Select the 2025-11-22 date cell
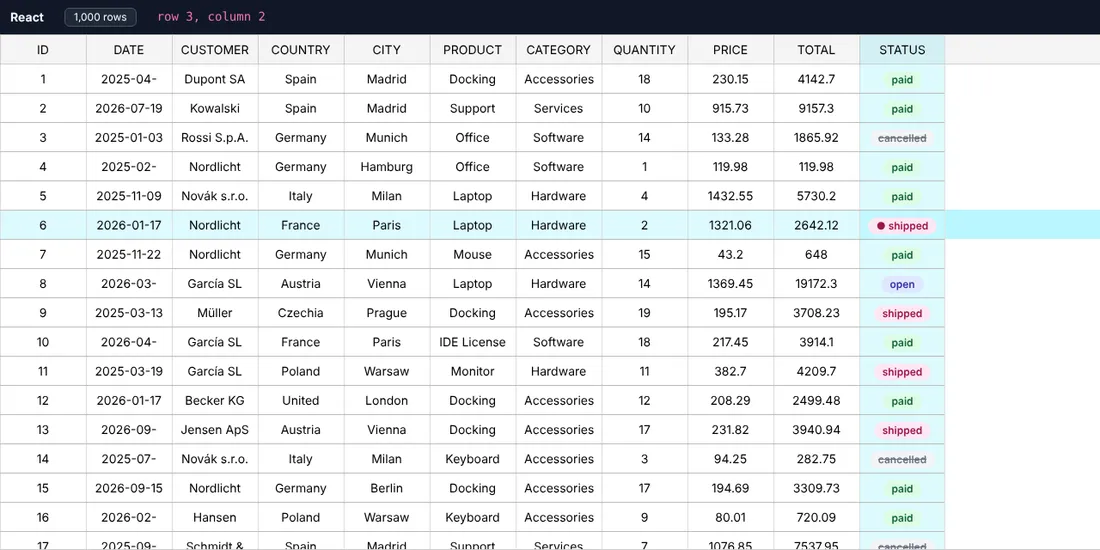The image size is (1100, 550). pyautogui.click(x=129, y=255)
